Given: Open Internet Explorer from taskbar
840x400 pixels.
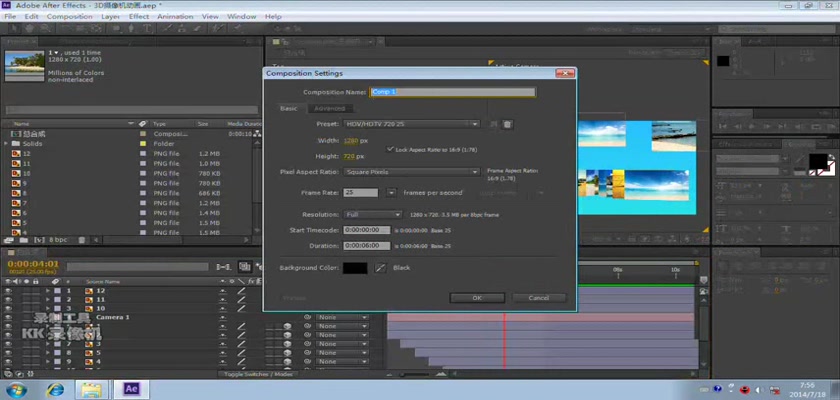Looking at the screenshot, I should (55, 389).
